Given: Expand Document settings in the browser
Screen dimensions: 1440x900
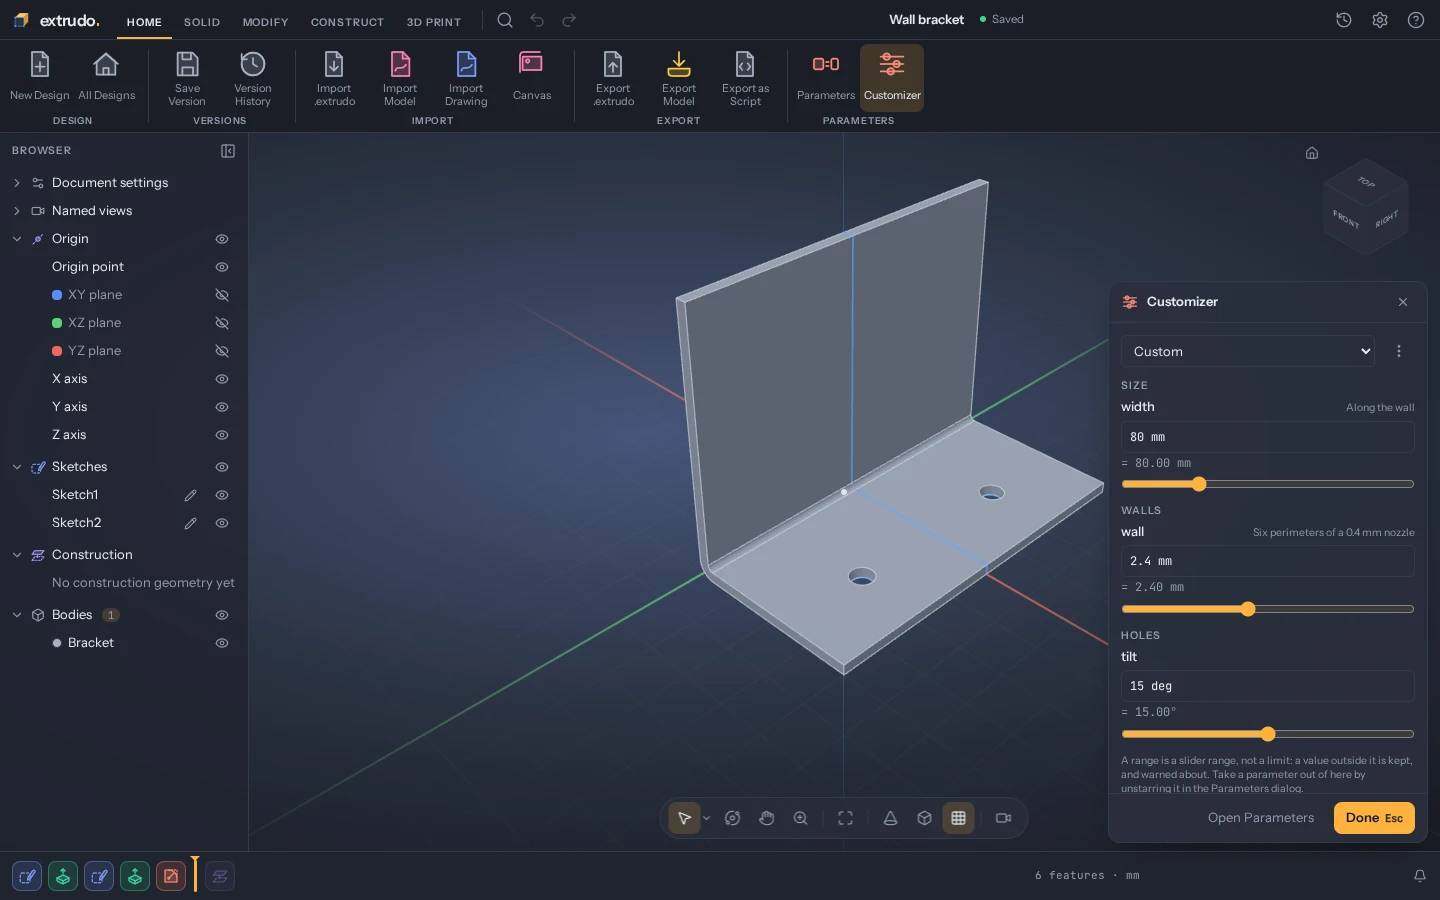Looking at the screenshot, I should (x=17, y=183).
